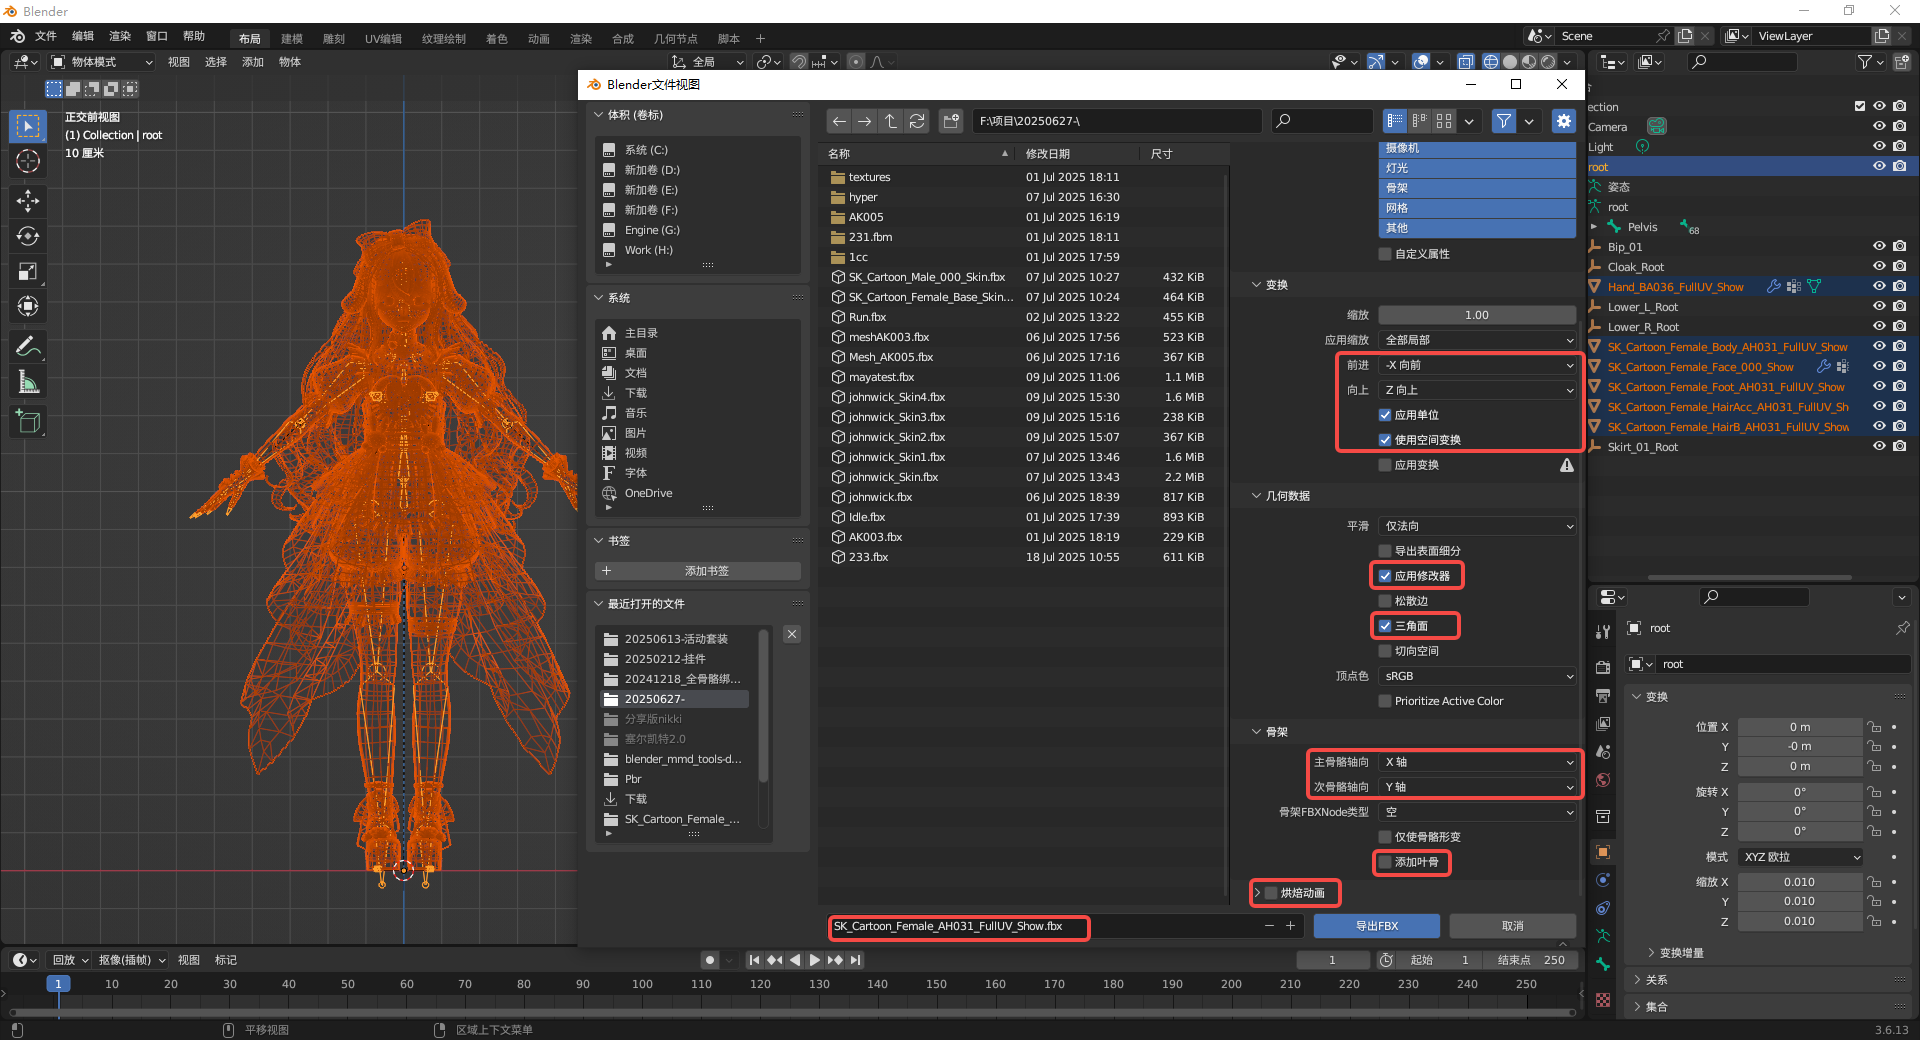Click the create new directory icon
Viewport: 1920px width, 1040px height.
coord(951,121)
